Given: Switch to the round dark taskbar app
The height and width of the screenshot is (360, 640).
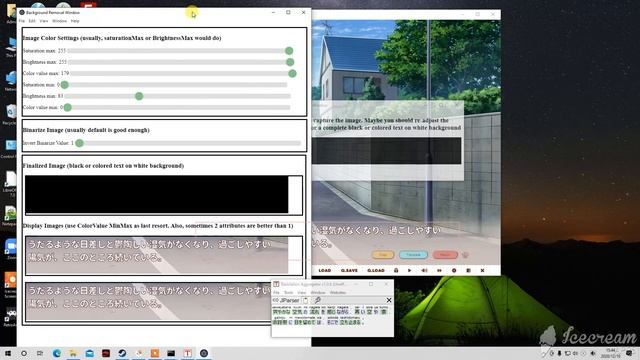Looking at the screenshot, I should [204, 353].
